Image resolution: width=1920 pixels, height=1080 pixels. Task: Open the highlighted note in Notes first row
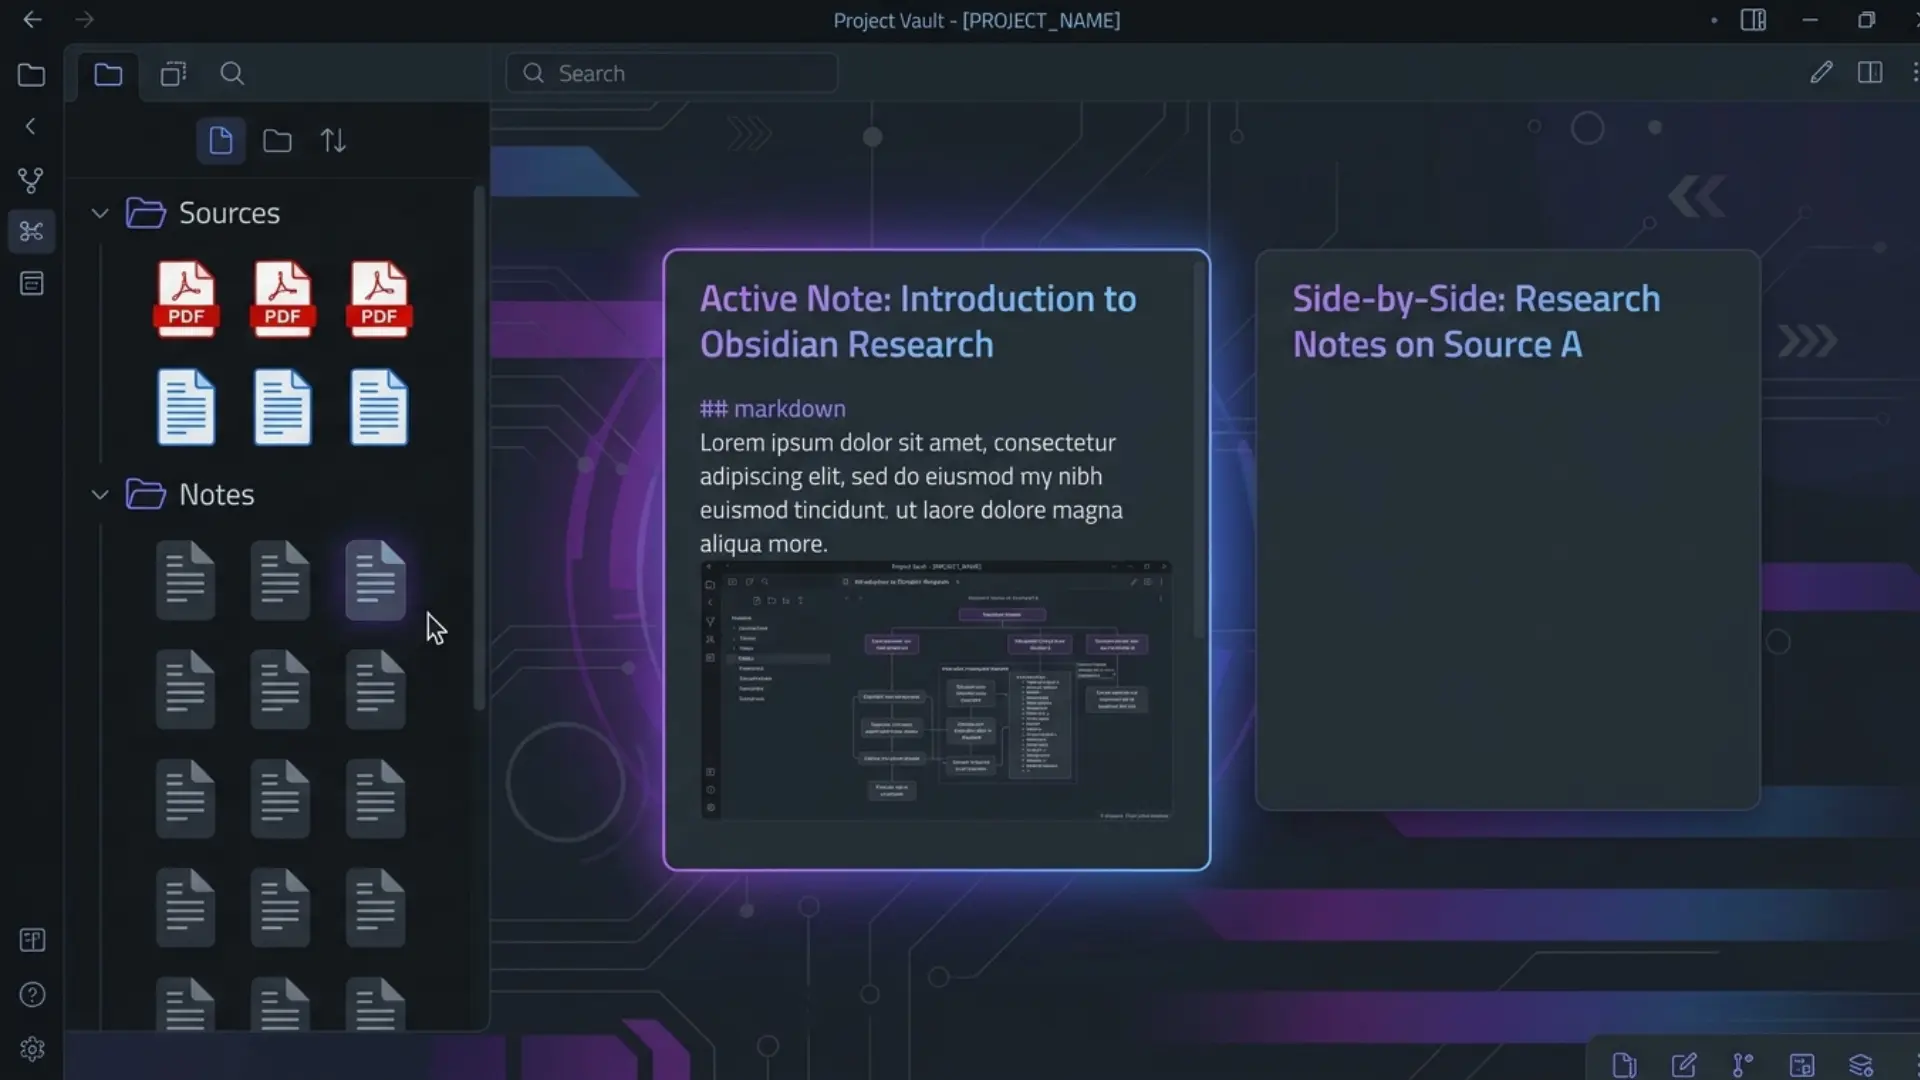(x=376, y=580)
